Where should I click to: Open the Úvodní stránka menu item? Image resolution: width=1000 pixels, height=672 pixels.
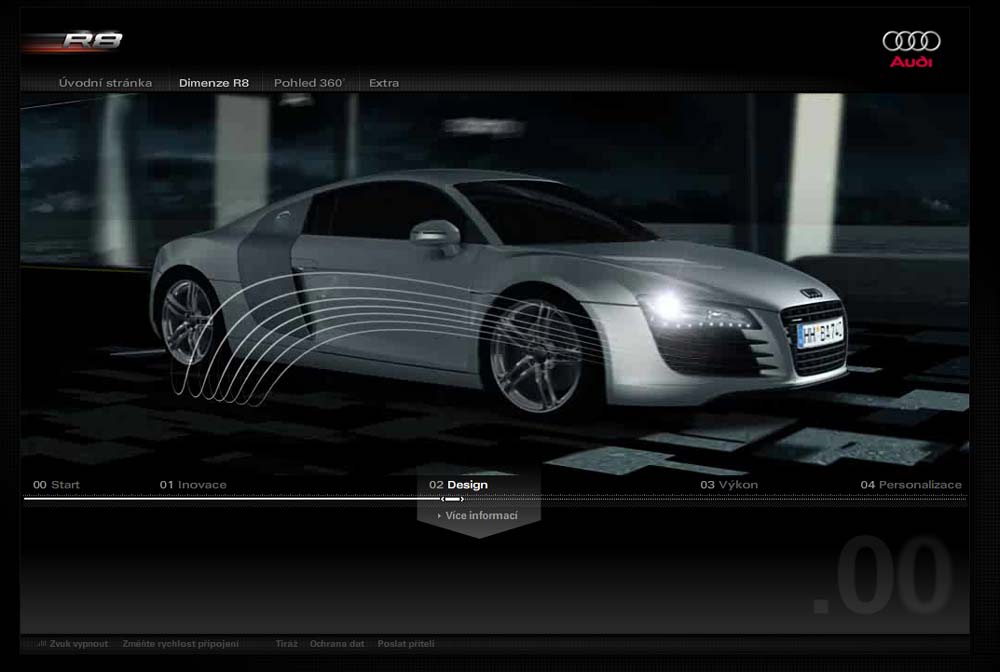coord(105,83)
